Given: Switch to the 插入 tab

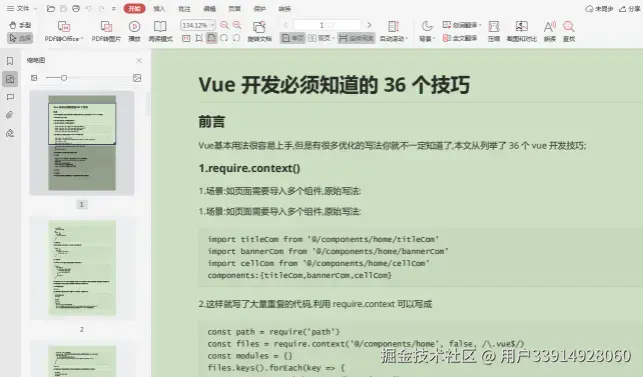Looking at the screenshot, I should pos(159,9).
